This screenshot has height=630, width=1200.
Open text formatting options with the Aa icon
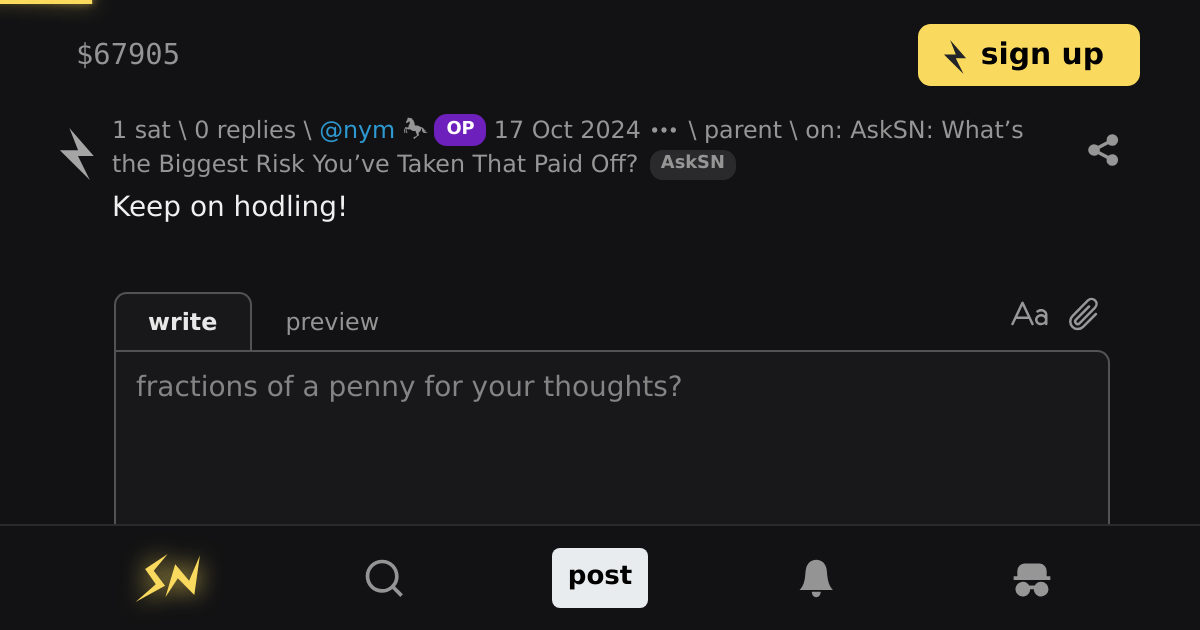coord(1030,314)
